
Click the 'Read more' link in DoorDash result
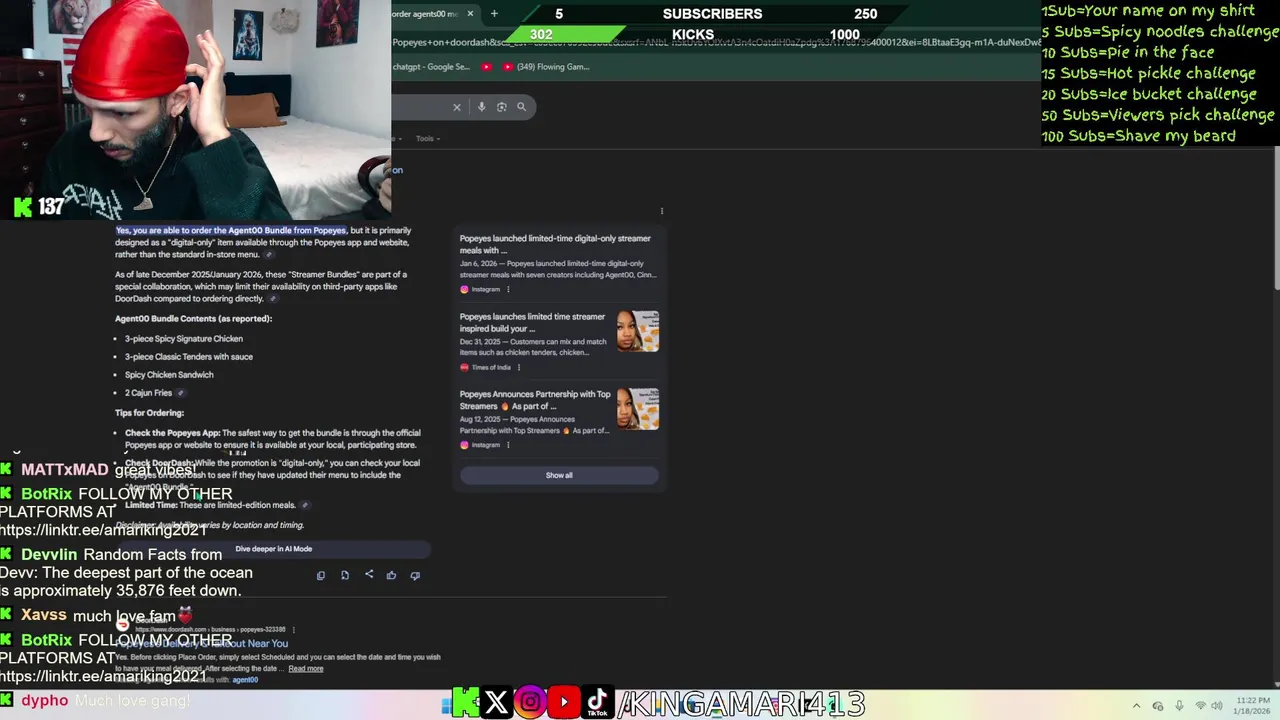click(x=306, y=669)
